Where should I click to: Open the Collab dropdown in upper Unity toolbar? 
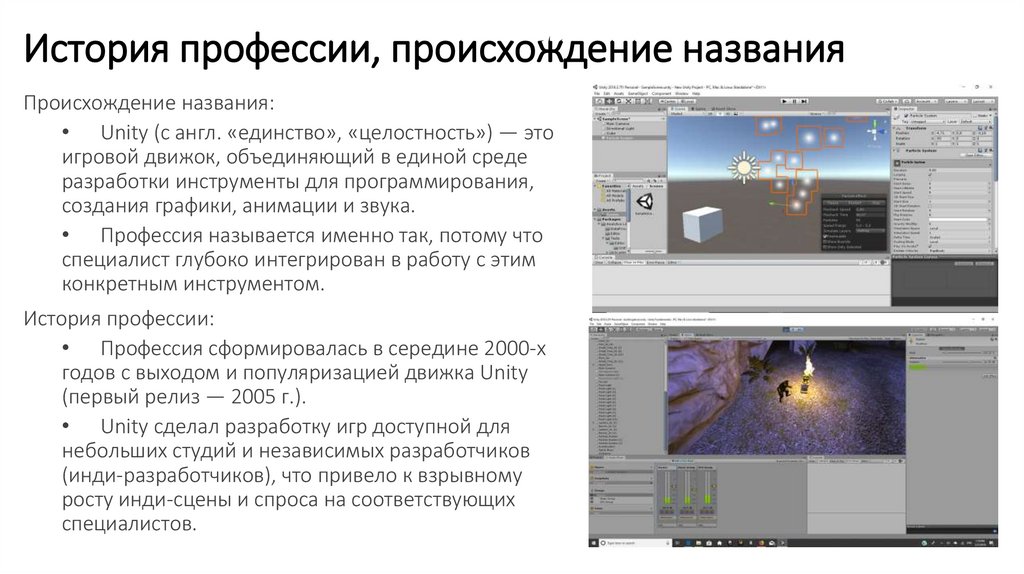click(x=888, y=101)
